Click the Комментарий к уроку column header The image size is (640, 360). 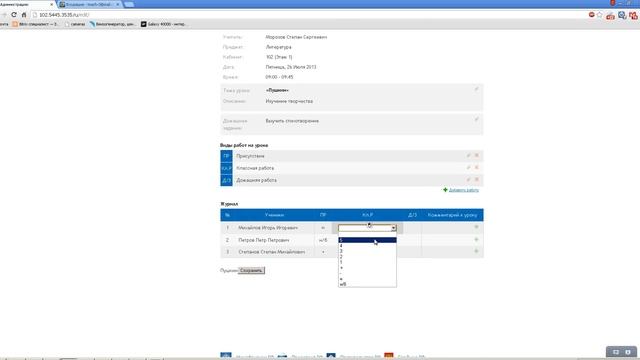point(452,215)
